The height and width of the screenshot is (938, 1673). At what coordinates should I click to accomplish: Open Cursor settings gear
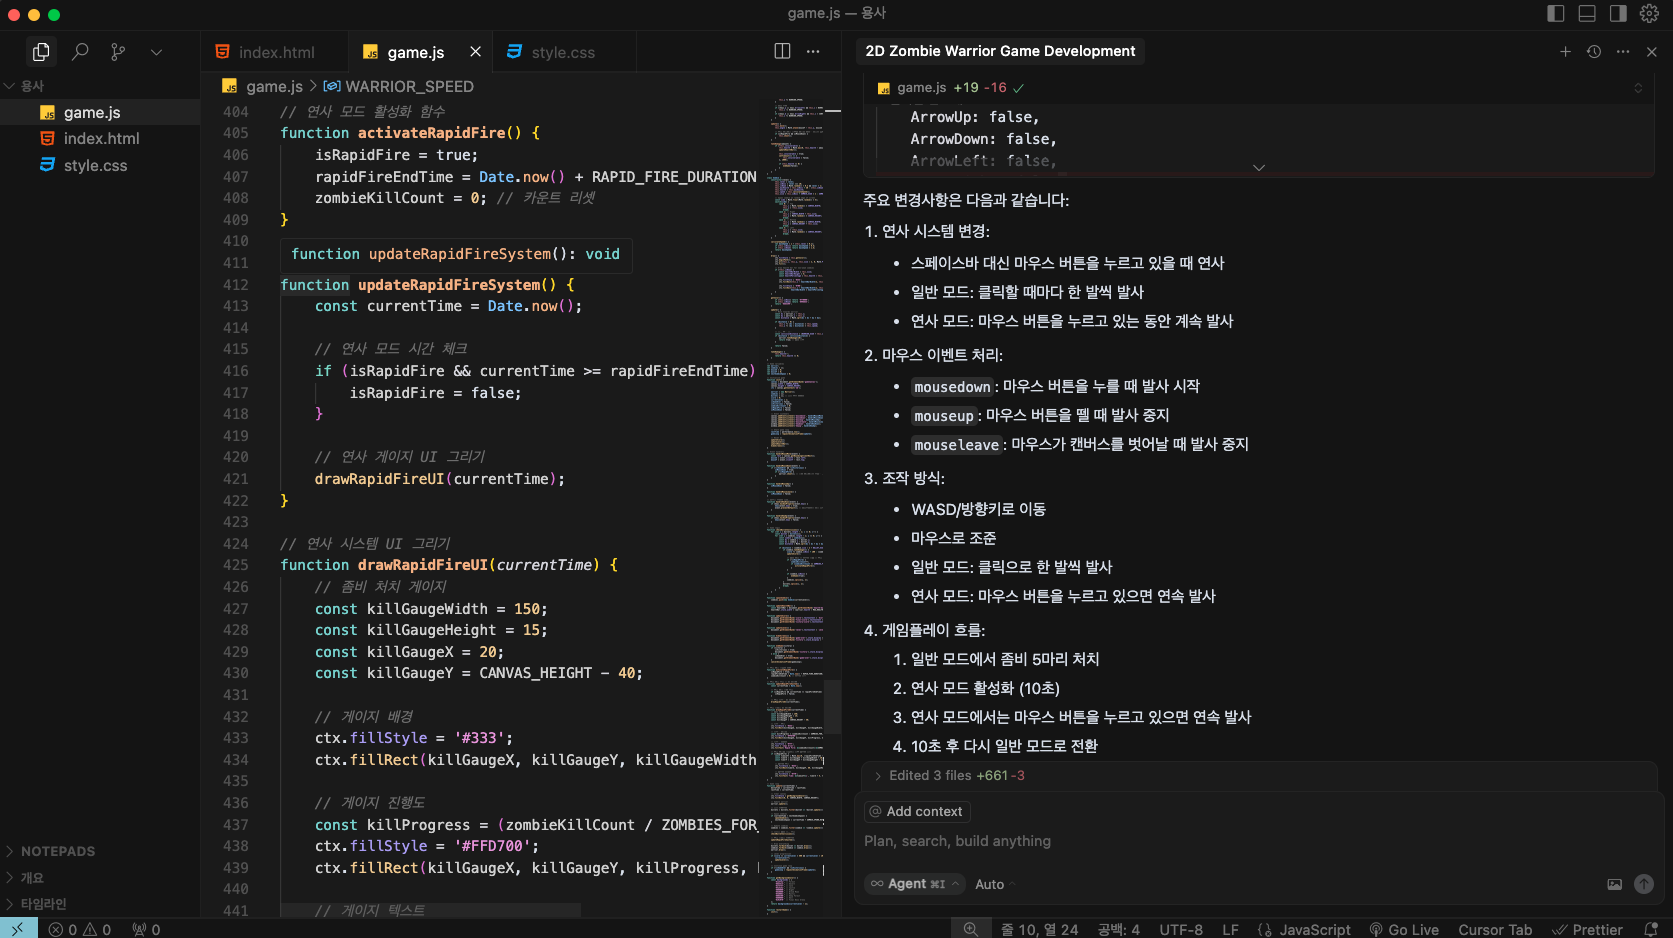pos(1649,13)
